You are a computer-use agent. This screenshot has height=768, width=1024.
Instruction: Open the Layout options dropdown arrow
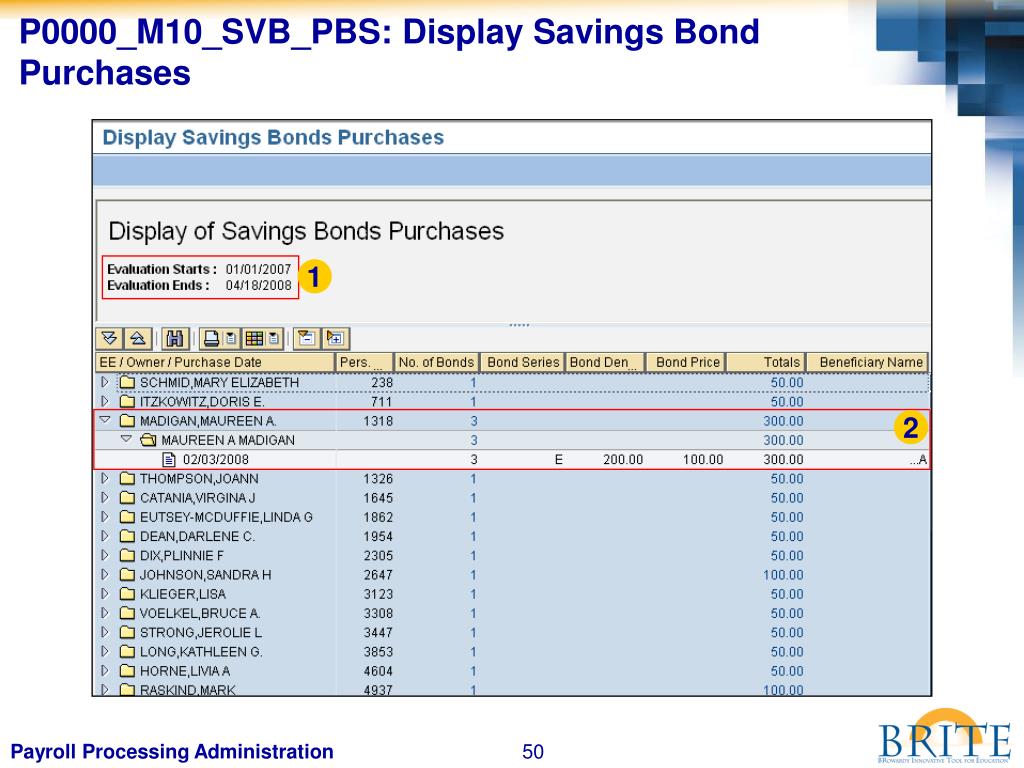click(x=274, y=338)
